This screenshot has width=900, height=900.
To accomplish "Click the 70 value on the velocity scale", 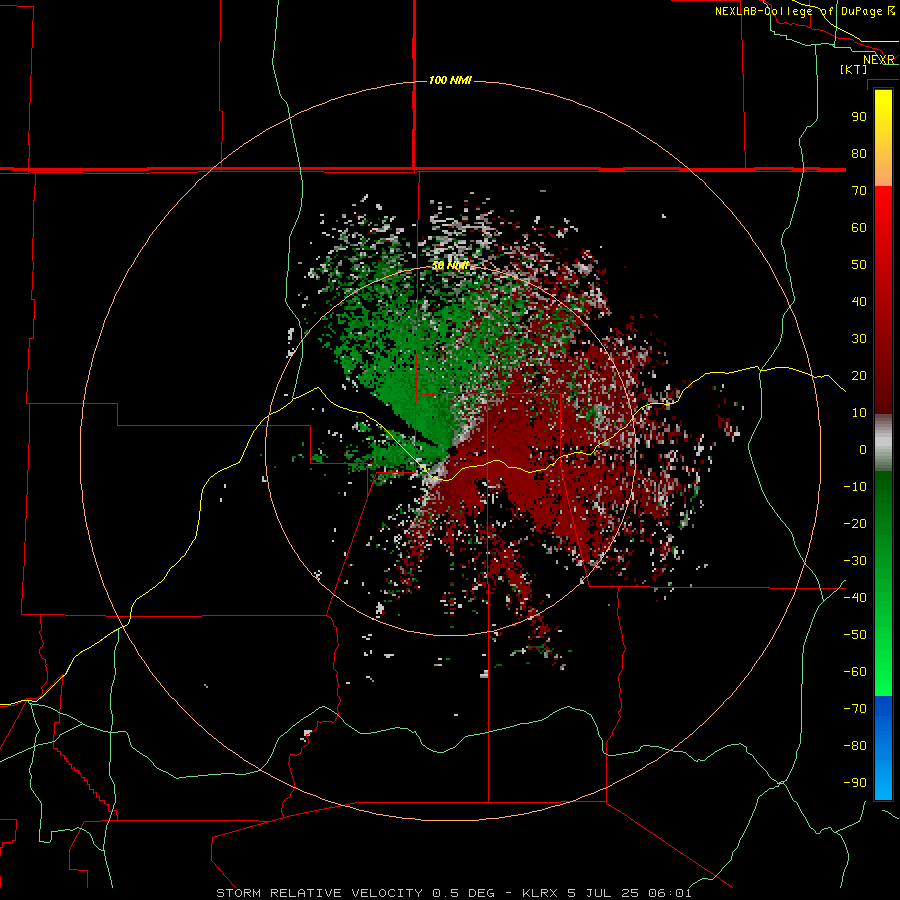I will click(x=859, y=191).
